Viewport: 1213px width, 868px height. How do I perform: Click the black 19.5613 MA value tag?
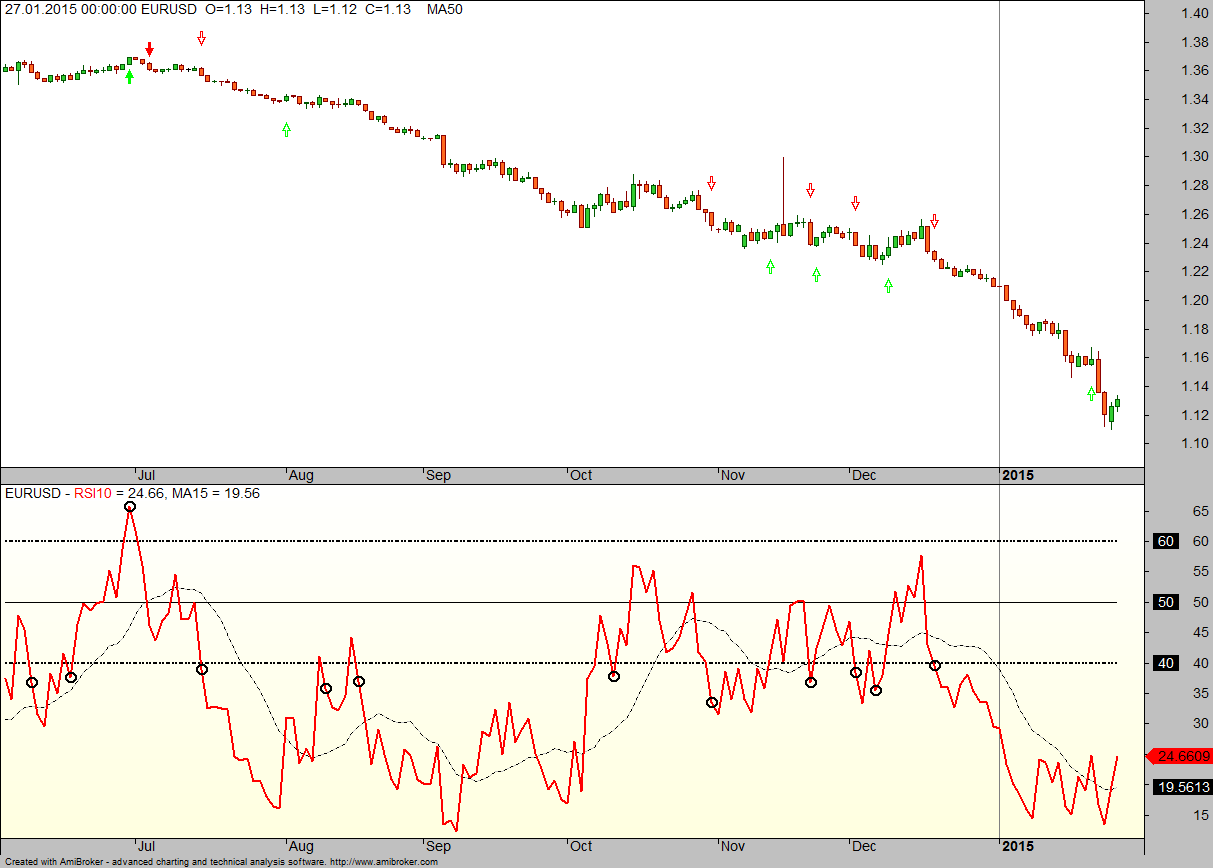1183,787
